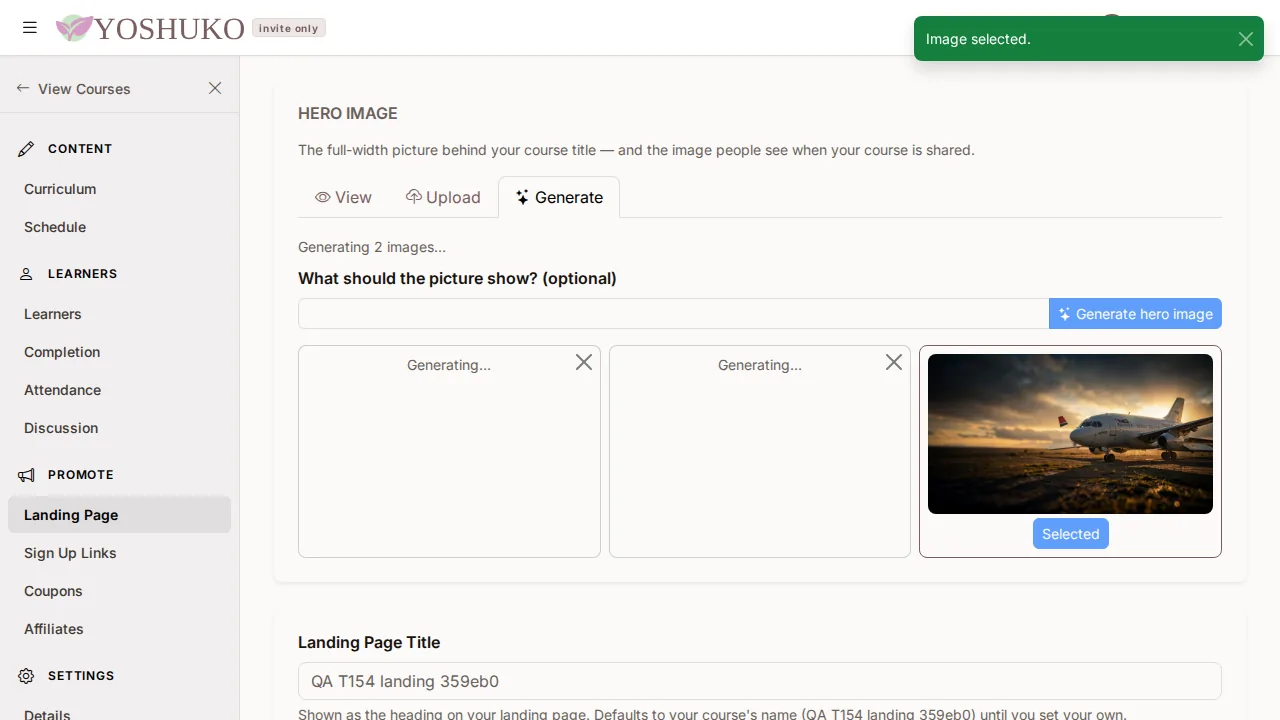Go to the Learners sidebar page
The image size is (1280, 720).
tap(53, 314)
